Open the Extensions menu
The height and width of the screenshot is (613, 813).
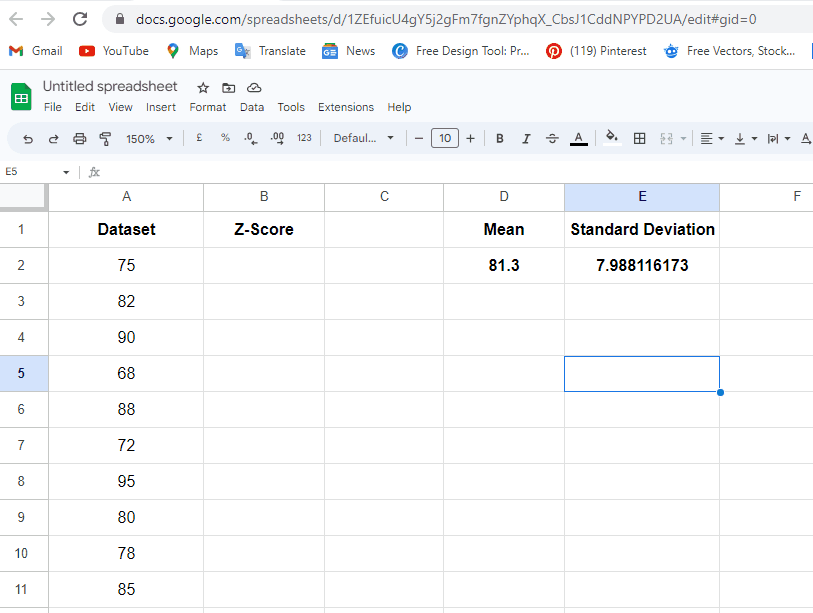[x=346, y=107]
